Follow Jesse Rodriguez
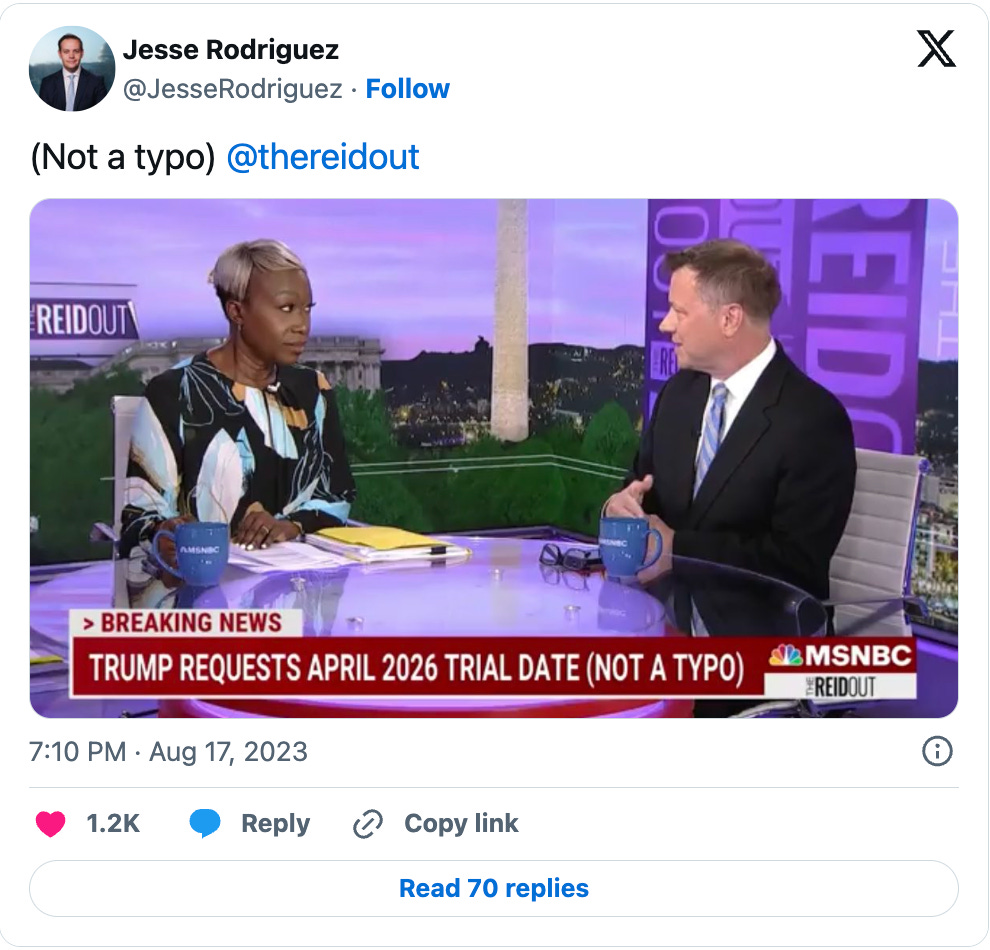Image resolution: width=990 pixels, height=950 pixels. tap(407, 89)
